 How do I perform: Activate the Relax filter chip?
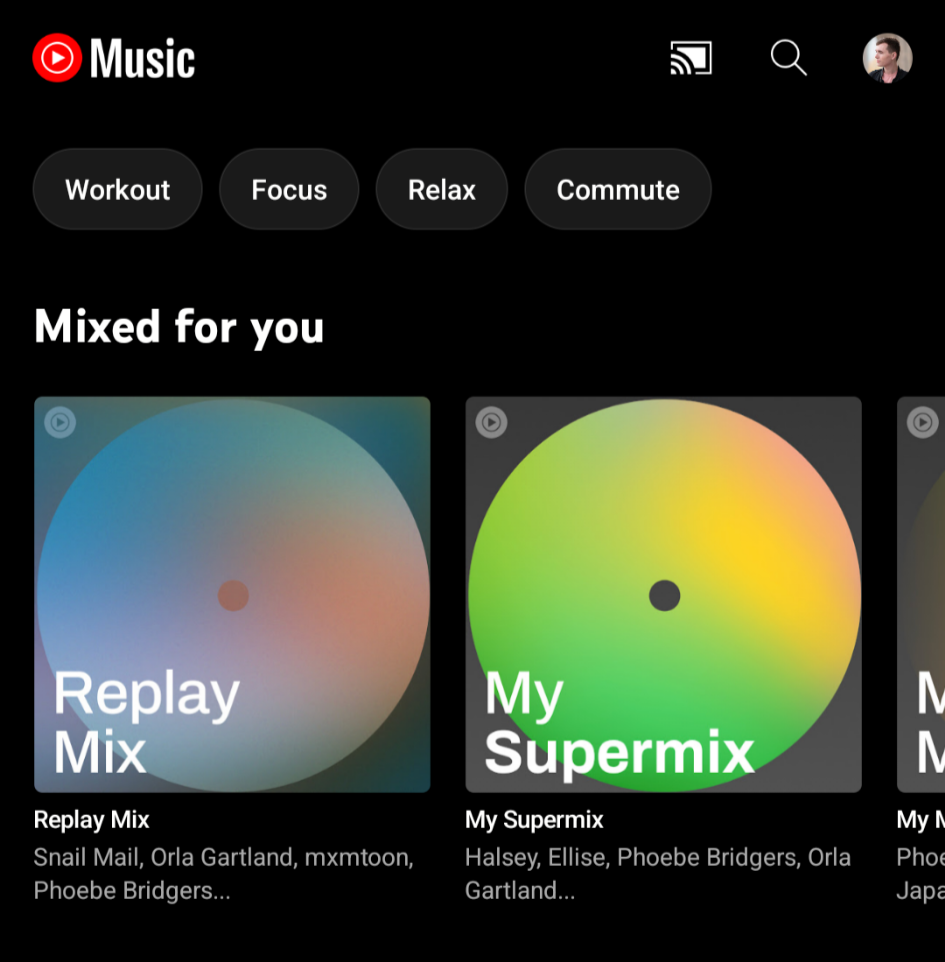pos(441,189)
